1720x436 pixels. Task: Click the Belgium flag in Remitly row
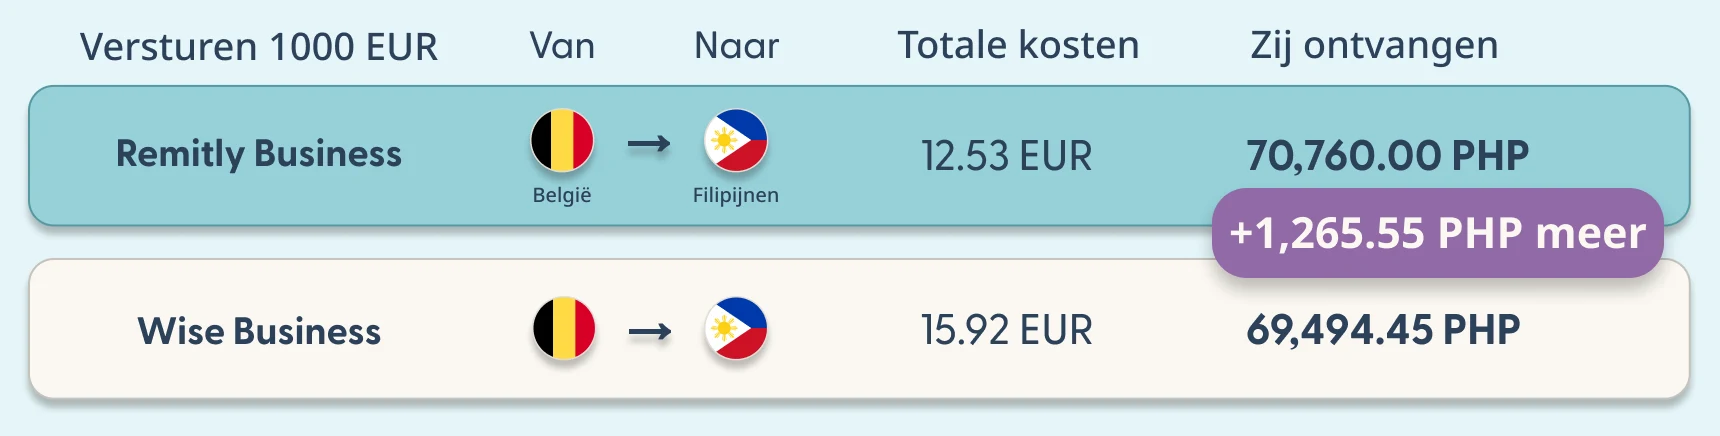pos(562,141)
